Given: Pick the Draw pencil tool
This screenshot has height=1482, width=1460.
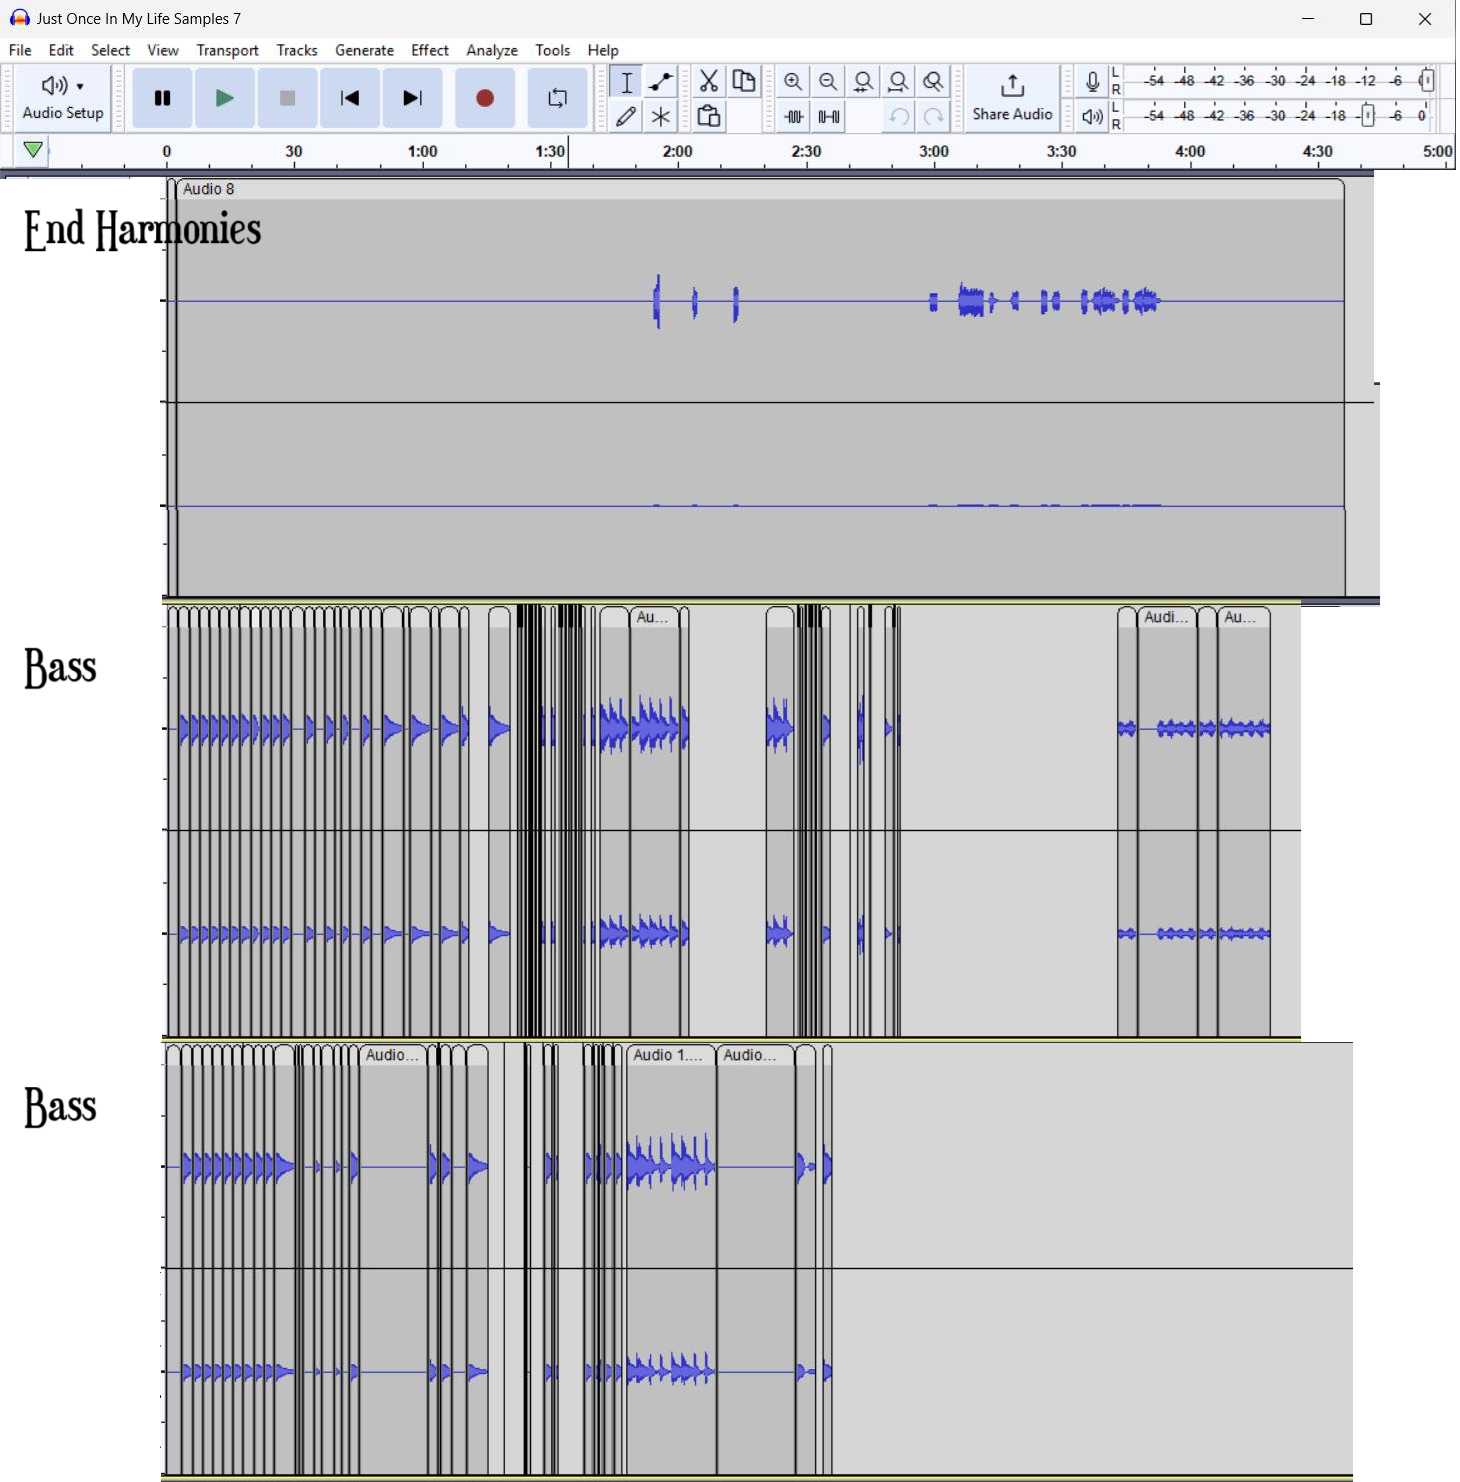Looking at the screenshot, I should pos(626,116).
